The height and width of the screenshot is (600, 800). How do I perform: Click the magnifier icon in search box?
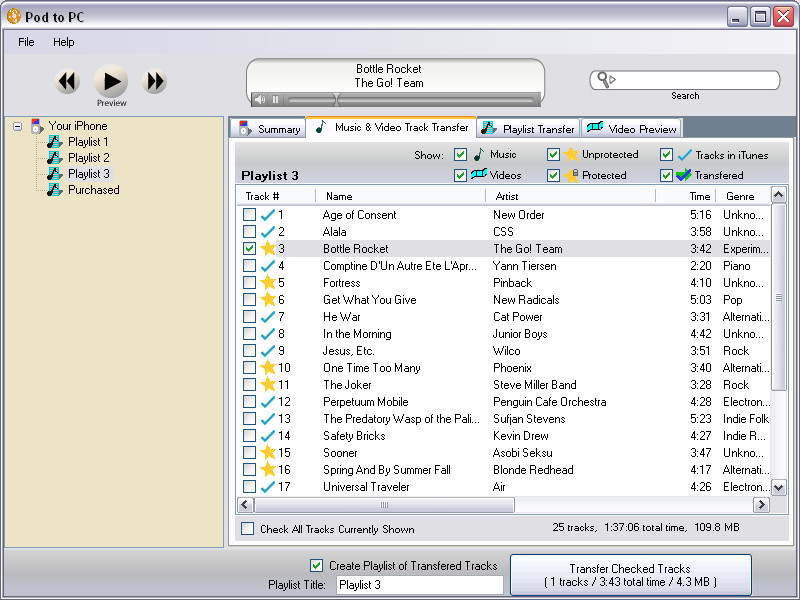click(606, 80)
